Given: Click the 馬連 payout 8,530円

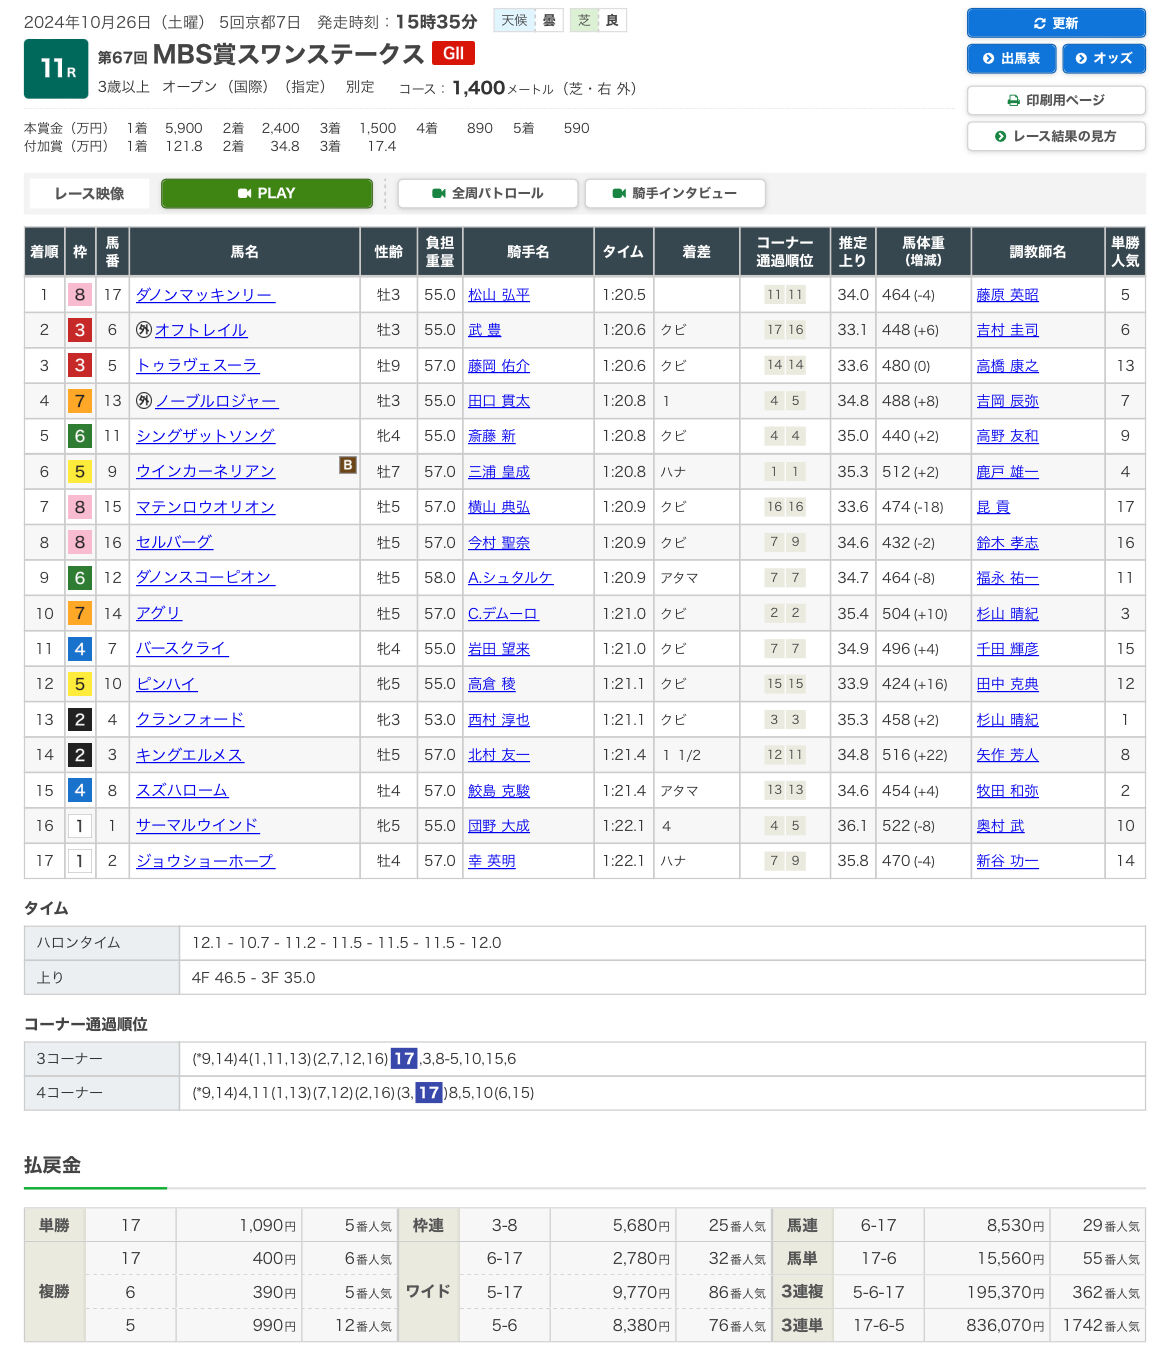Looking at the screenshot, I should 1015,1226.
